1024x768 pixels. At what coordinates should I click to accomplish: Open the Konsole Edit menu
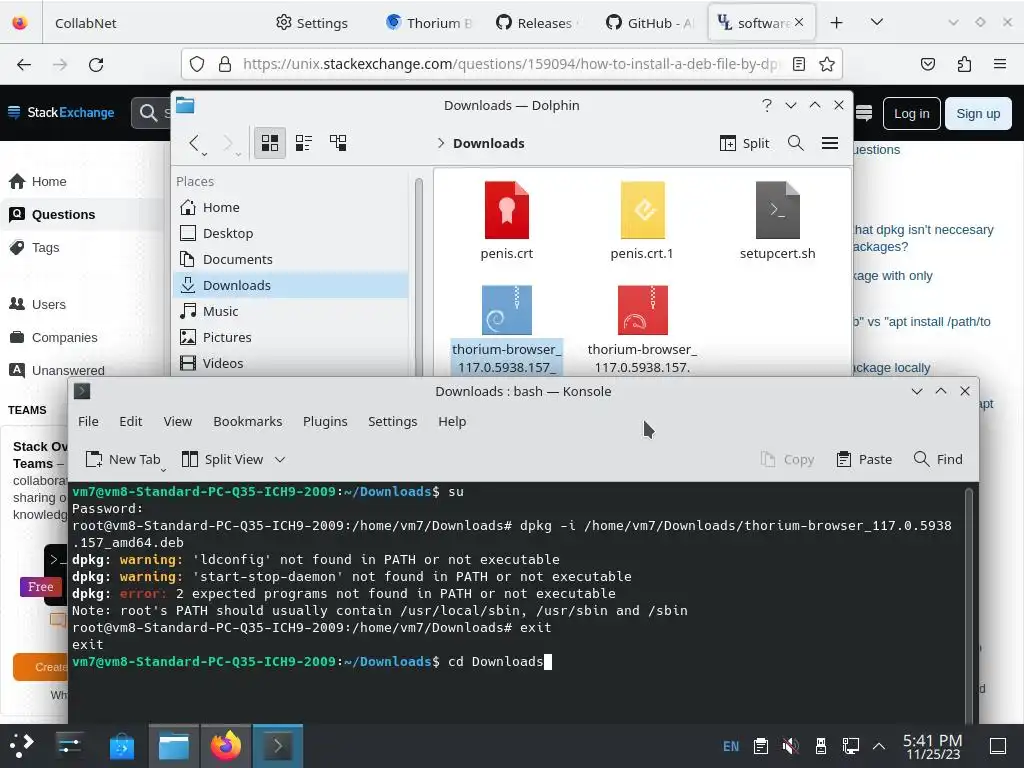pyautogui.click(x=131, y=421)
